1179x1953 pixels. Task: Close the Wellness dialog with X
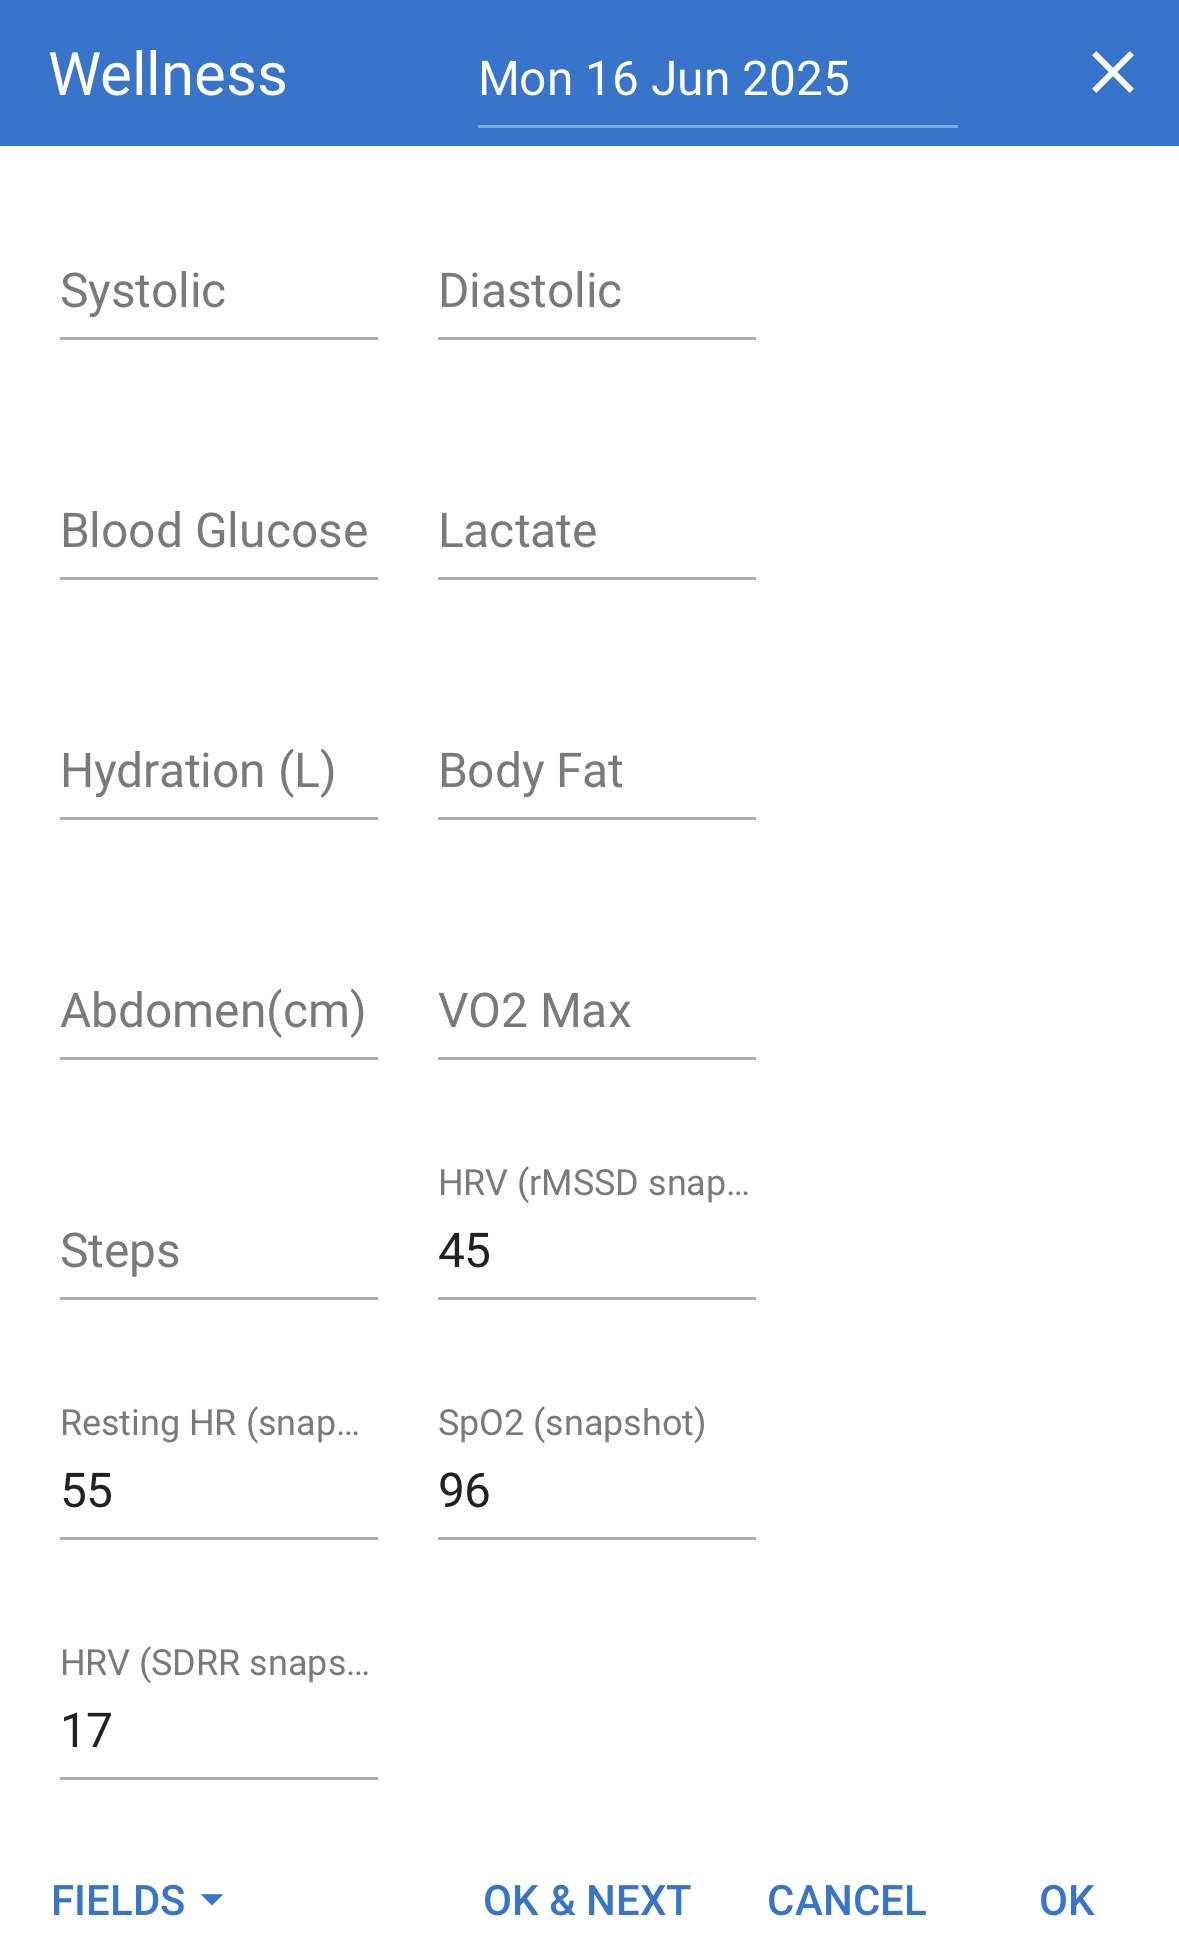(1112, 73)
